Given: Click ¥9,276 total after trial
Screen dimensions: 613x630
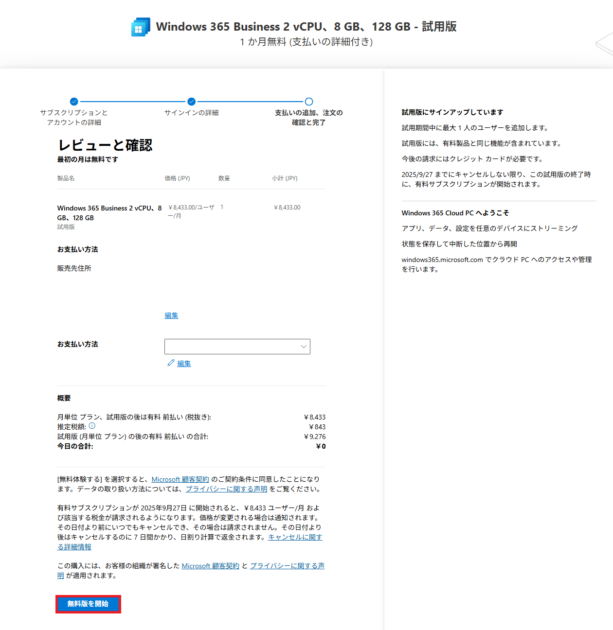Looking at the screenshot, I should tap(315, 436).
